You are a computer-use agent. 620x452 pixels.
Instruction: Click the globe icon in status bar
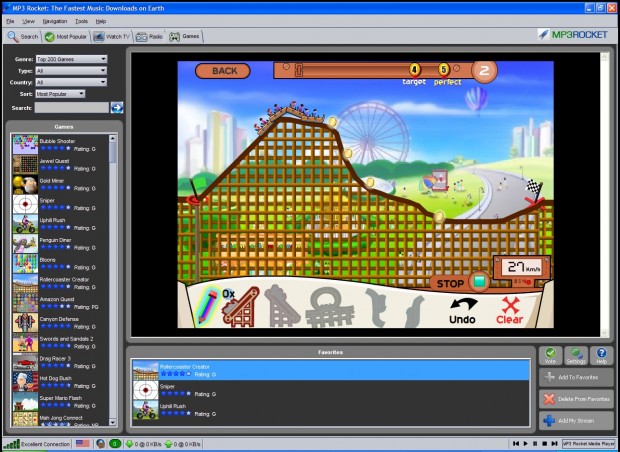click(x=100, y=444)
